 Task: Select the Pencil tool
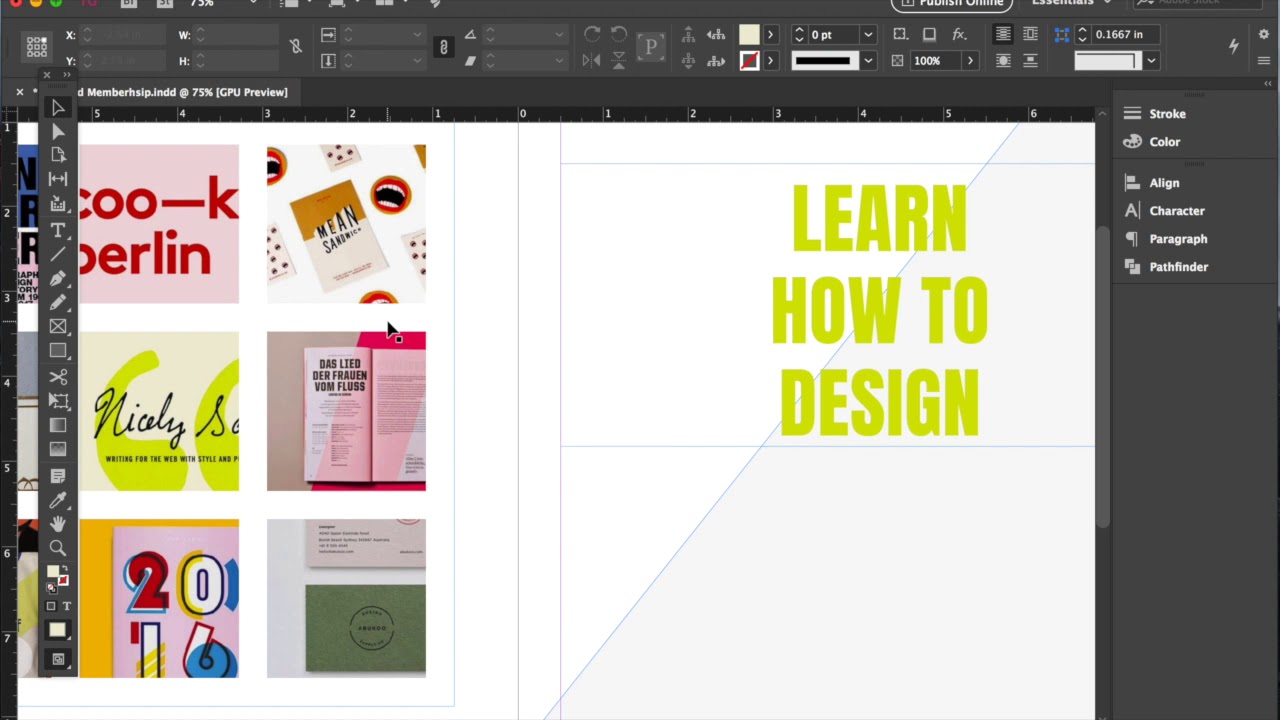[58, 302]
